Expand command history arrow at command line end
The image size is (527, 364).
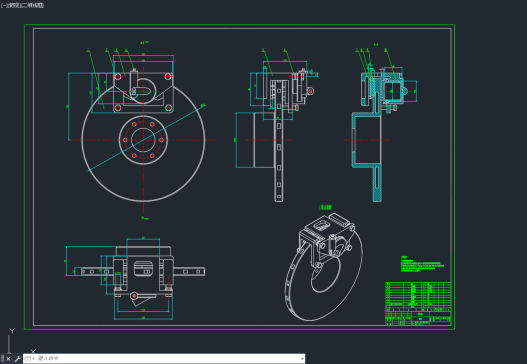[302, 359]
